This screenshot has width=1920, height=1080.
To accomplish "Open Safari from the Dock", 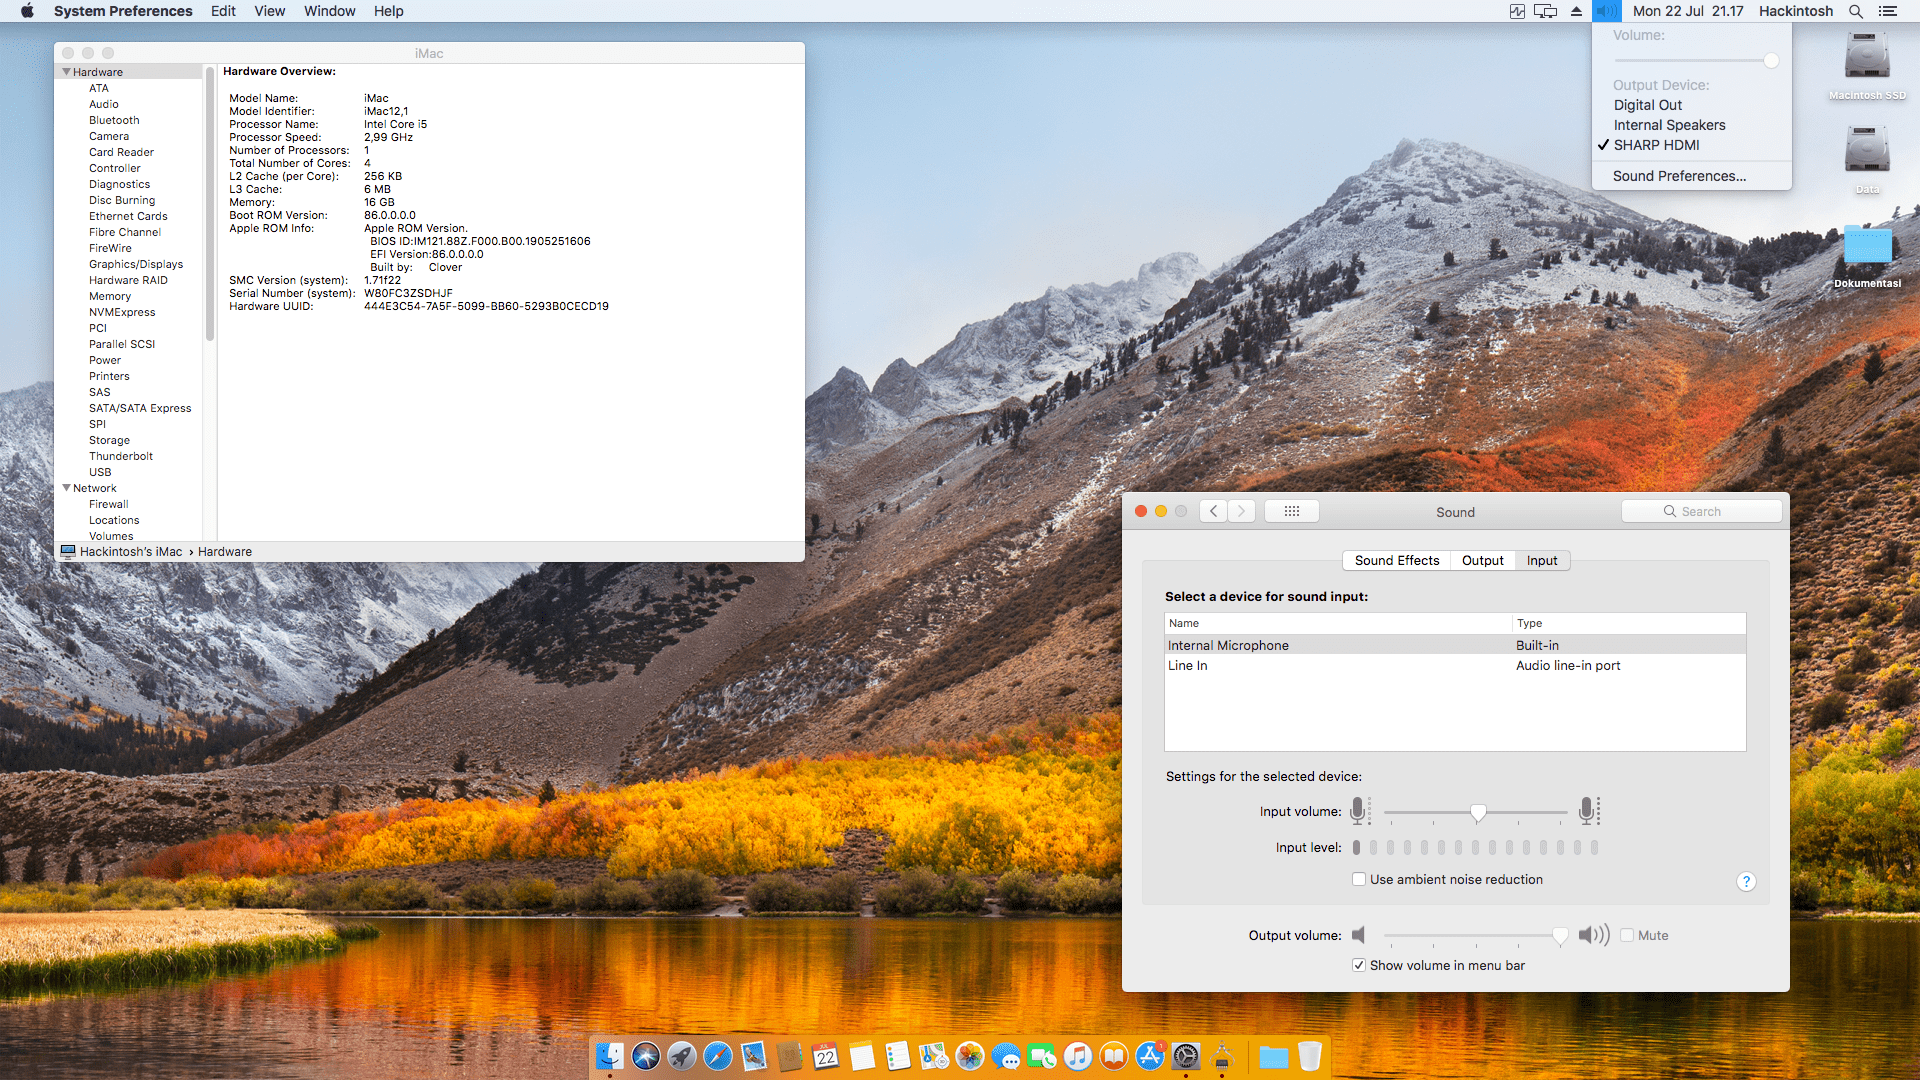I will (x=718, y=1057).
